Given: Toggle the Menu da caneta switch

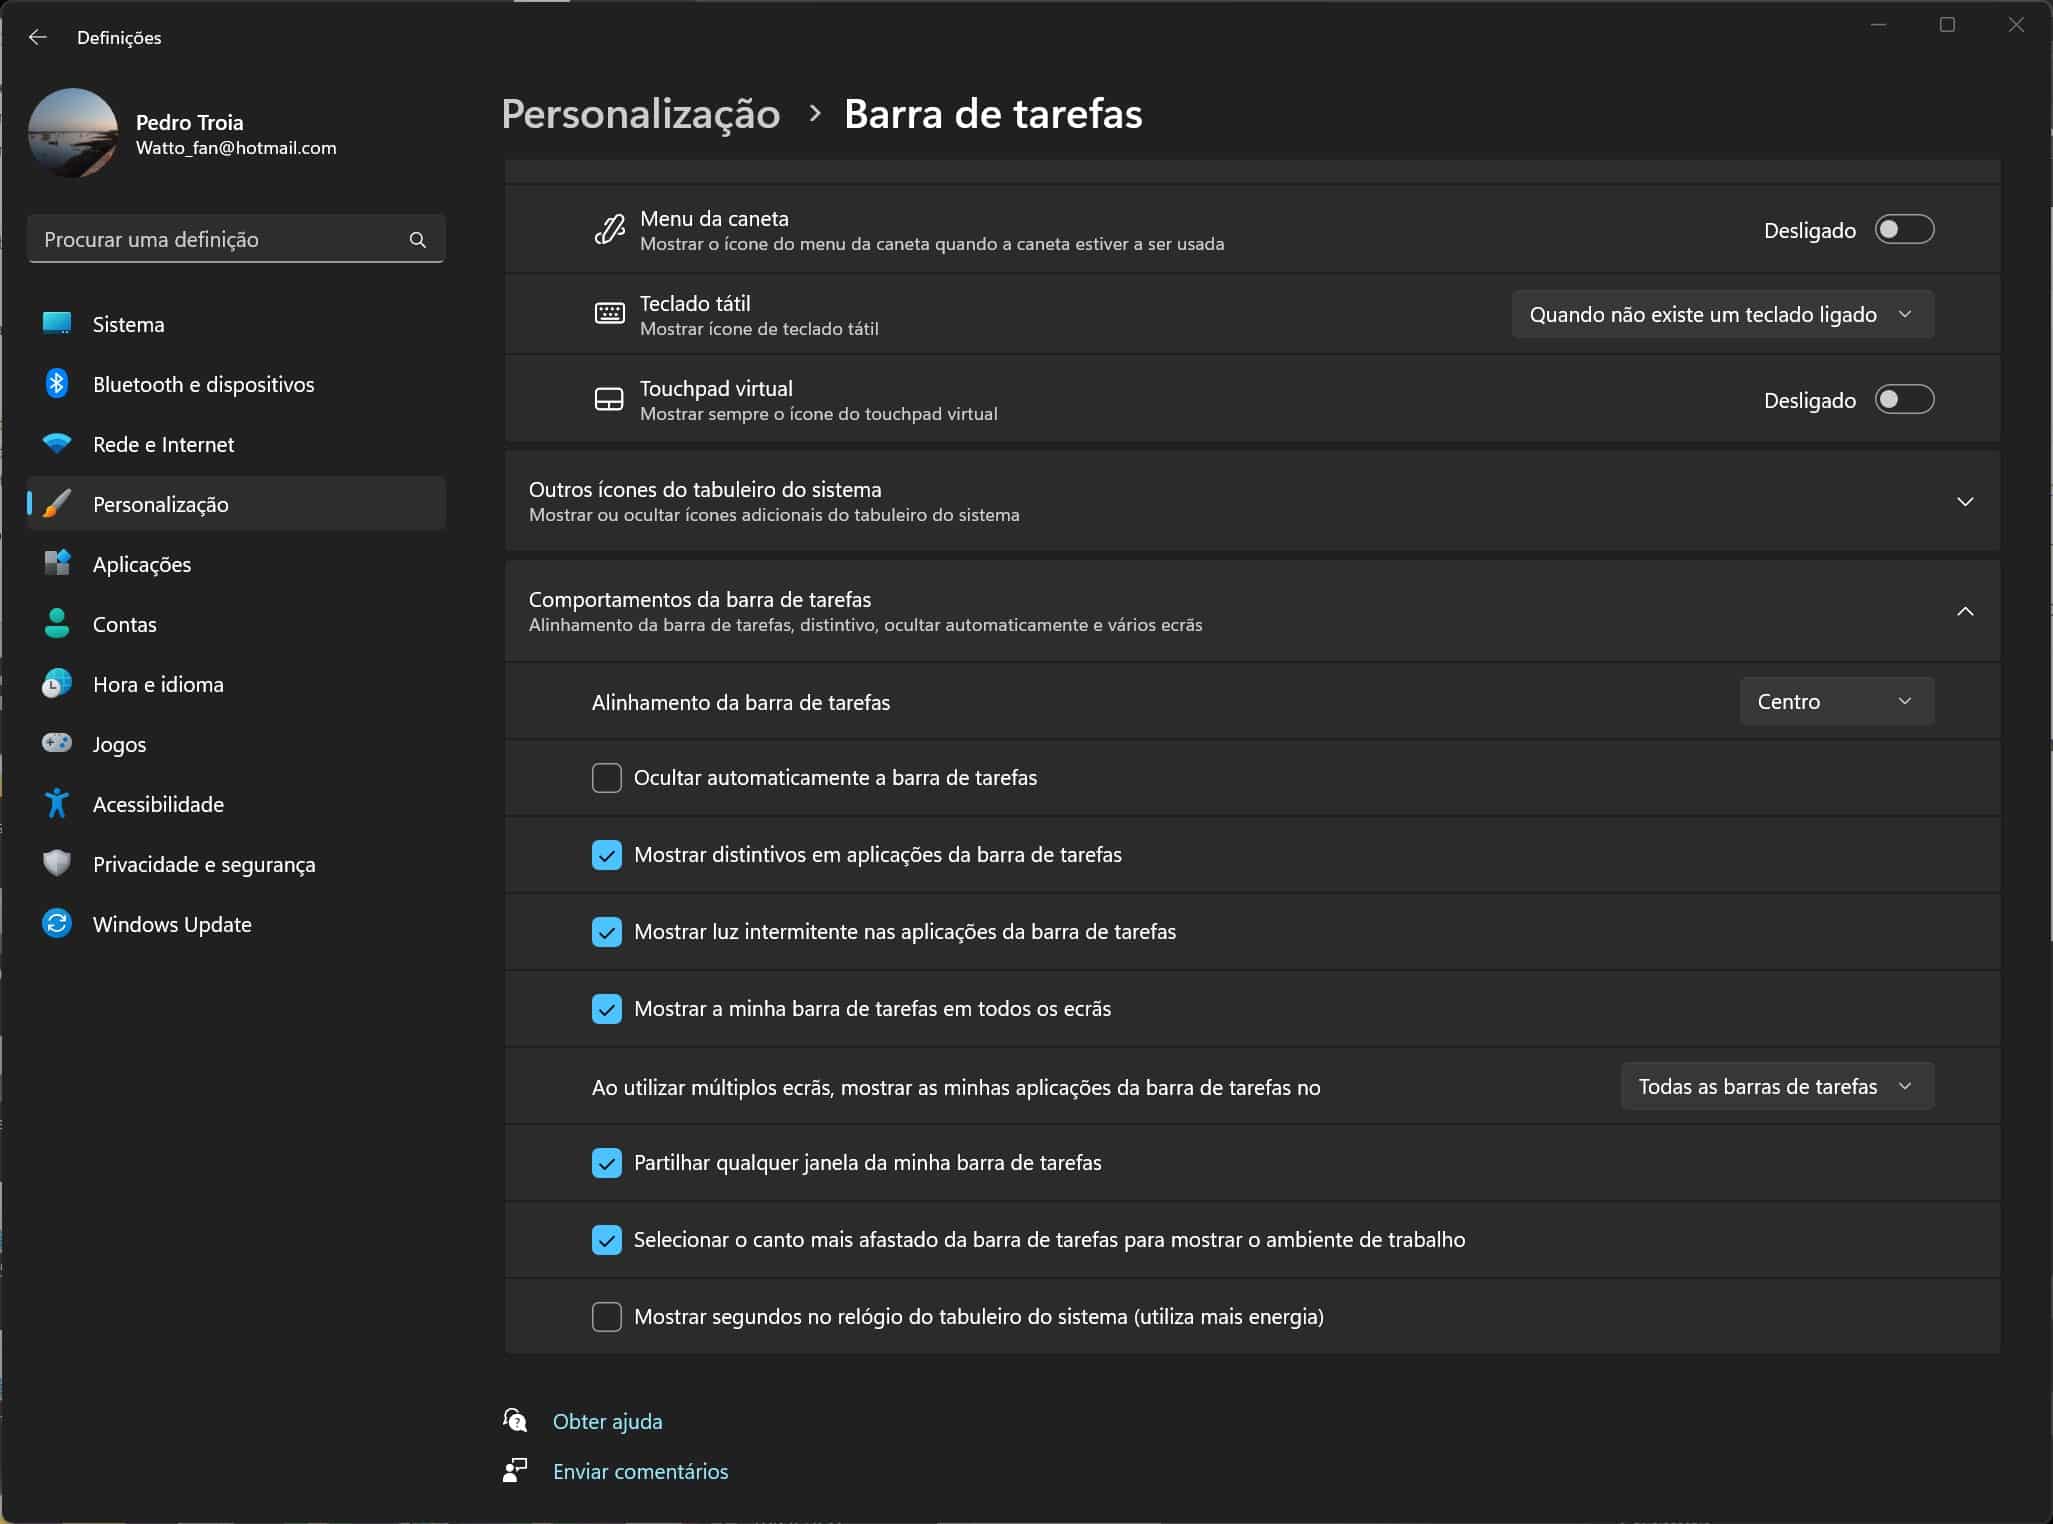Looking at the screenshot, I should (x=1903, y=230).
